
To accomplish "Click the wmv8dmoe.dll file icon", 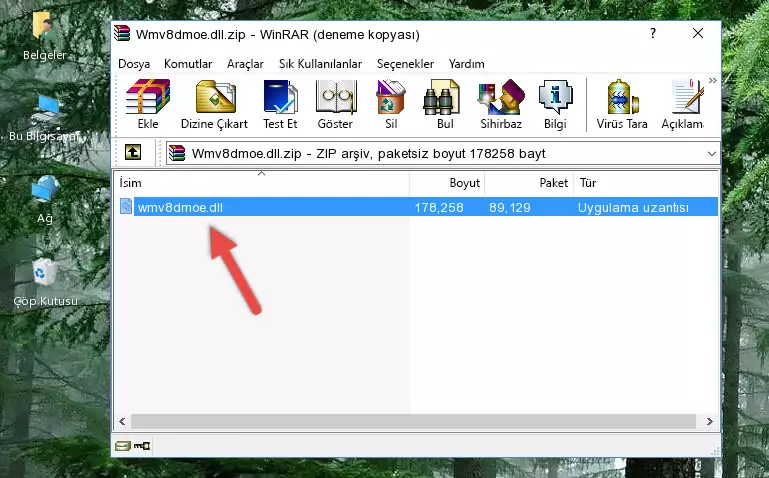I will [126, 206].
